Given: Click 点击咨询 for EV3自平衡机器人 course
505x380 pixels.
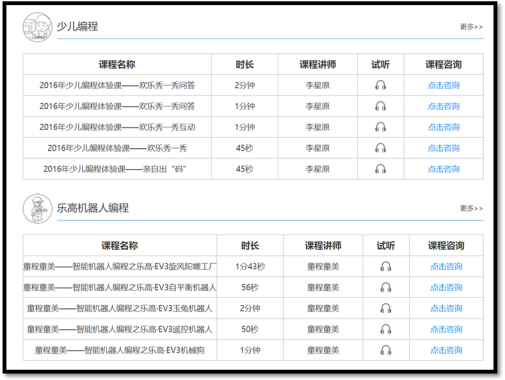Looking at the screenshot, I should 446,287.
